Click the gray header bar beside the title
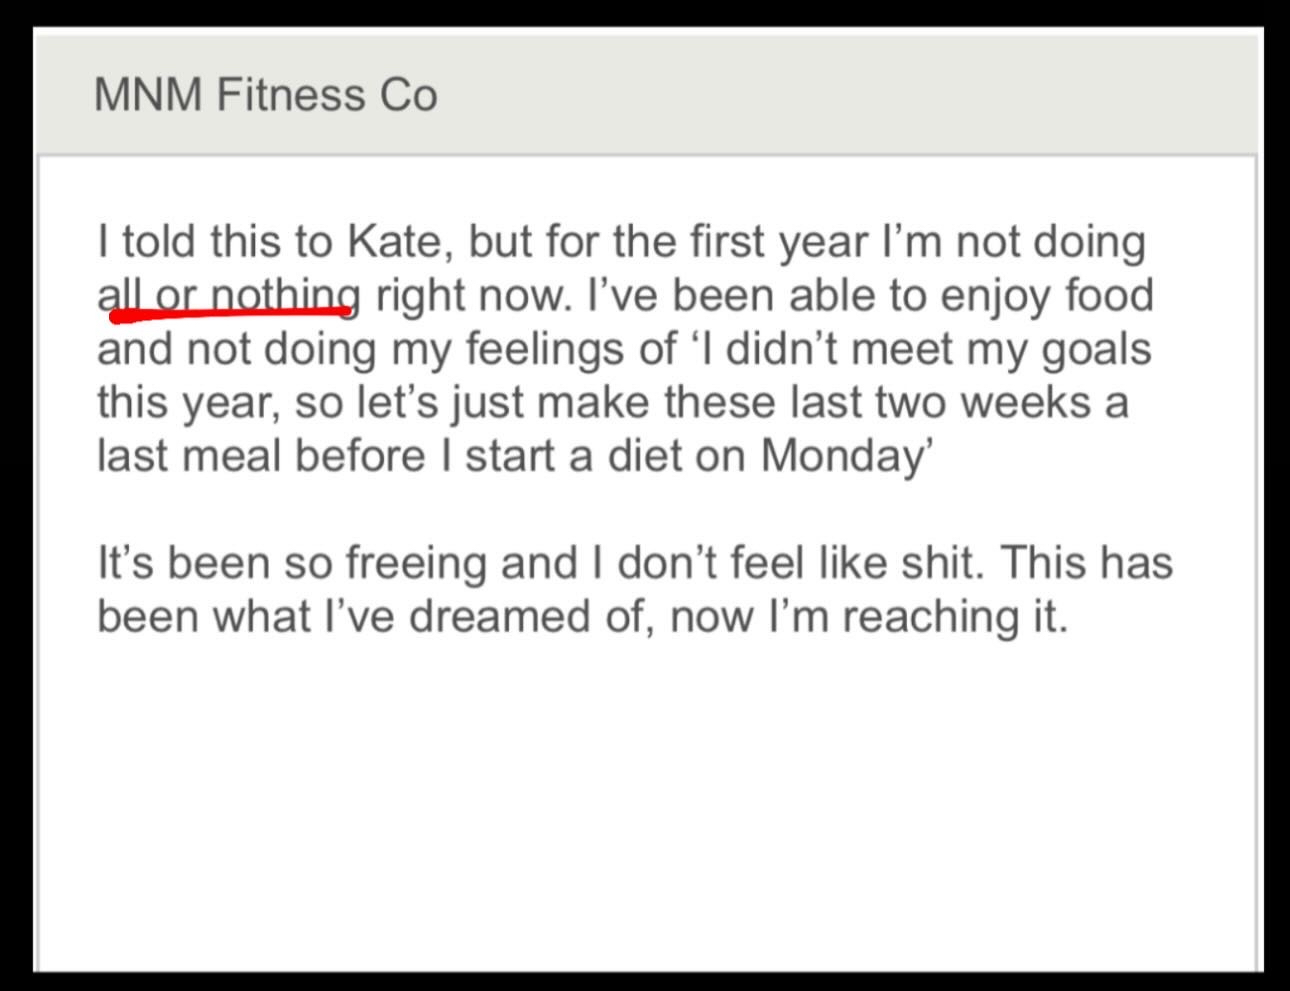The height and width of the screenshot is (991, 1290). tap(850, 95)
